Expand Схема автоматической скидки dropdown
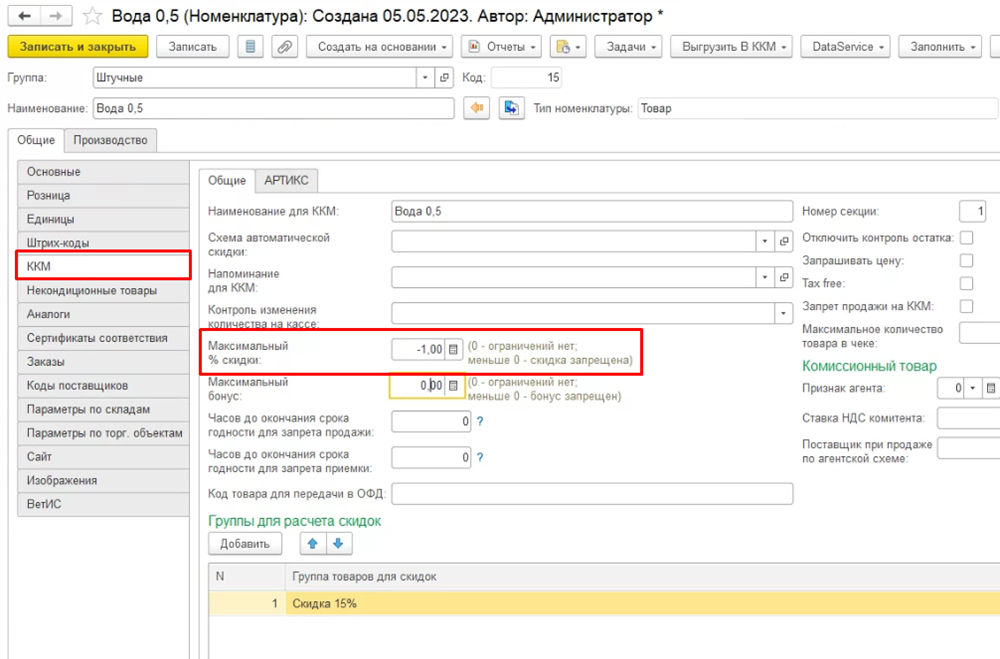The width and height of the screenshot is (1000, 659). (x=764, y=241)
